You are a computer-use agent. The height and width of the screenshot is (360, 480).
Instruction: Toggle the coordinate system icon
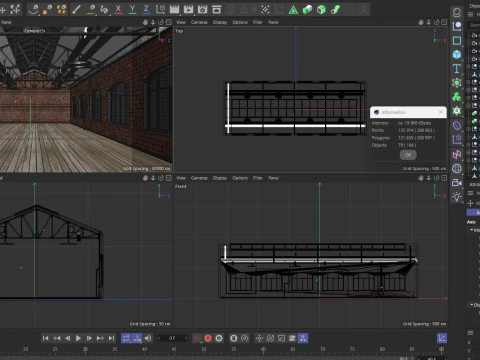[160, 9]
